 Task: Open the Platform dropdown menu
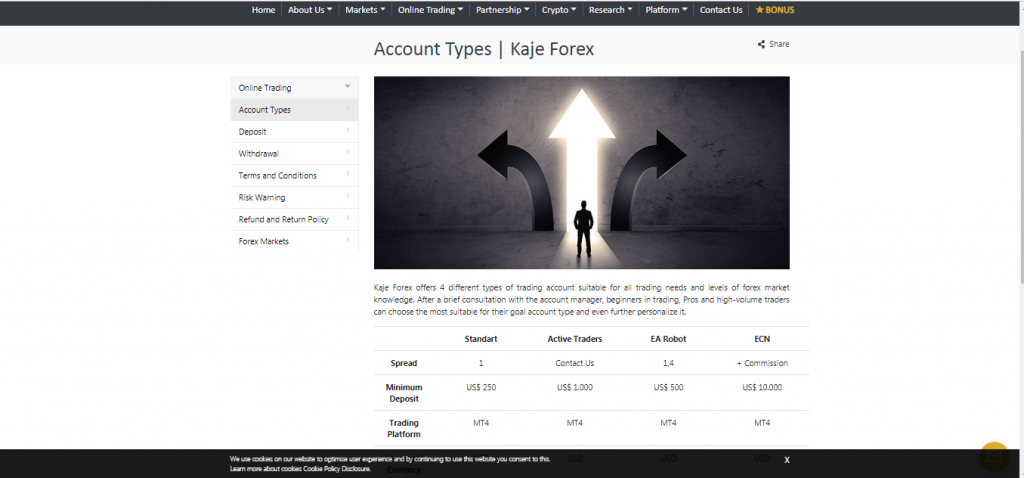click(x=666, y=10)
